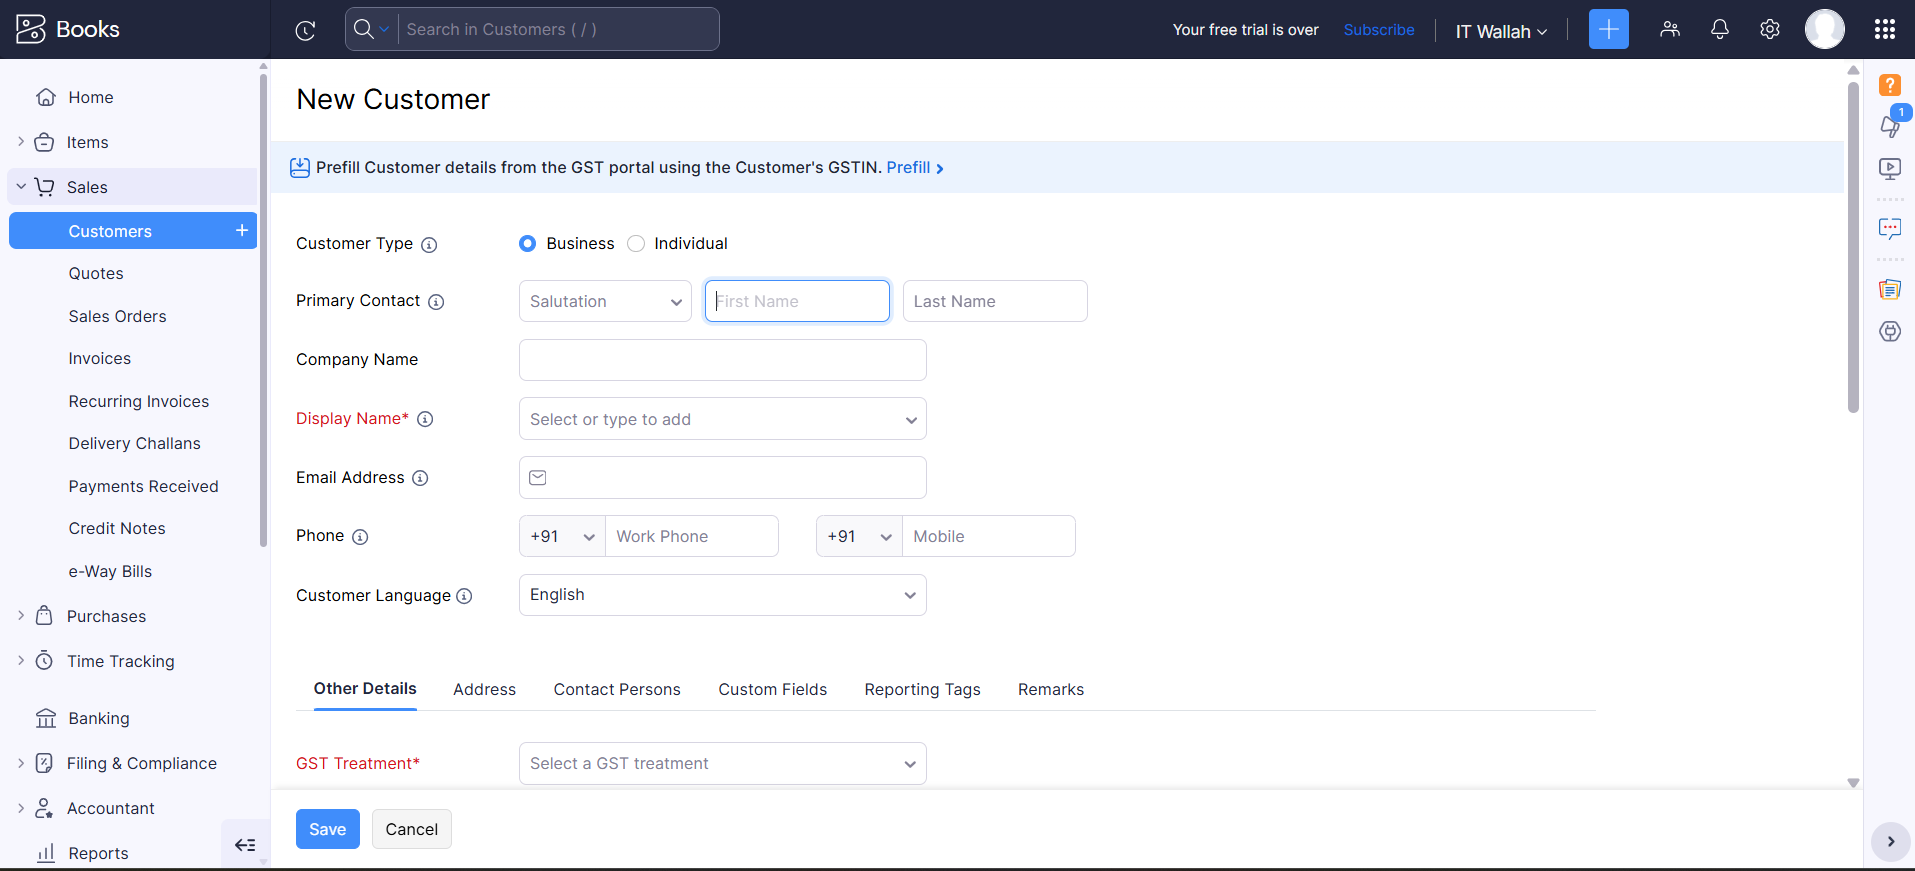Viewport: 1915px width, 871px height.
Task: Open Invoices in the sidebar
Action: pos(100,358)
